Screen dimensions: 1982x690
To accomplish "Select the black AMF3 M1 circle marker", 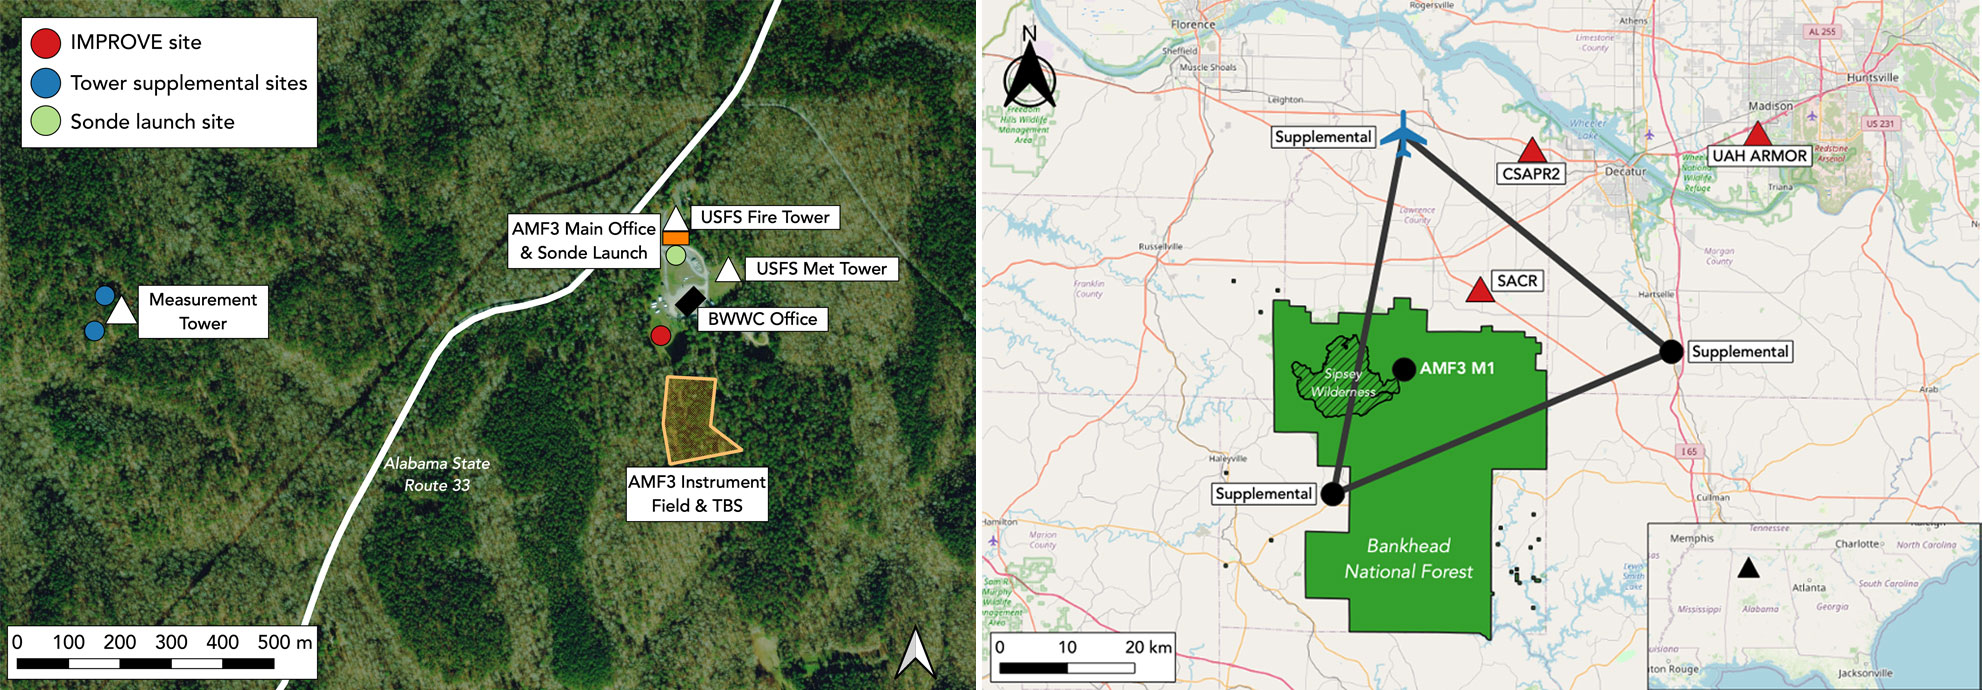I will coord(1404,368).
